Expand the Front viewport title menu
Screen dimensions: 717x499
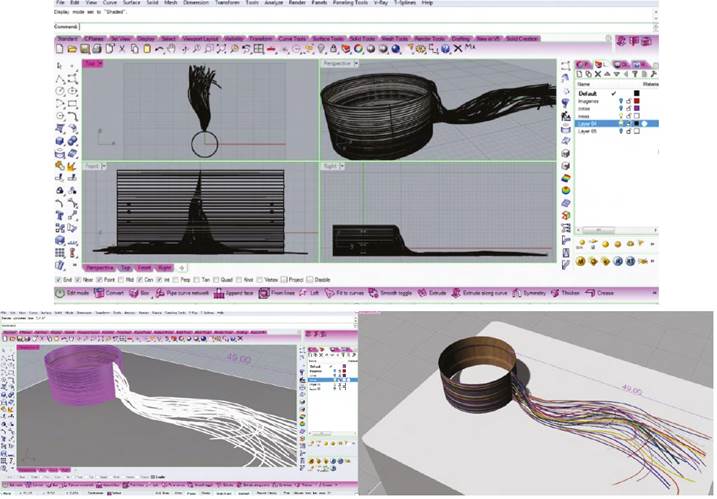(x=93, y=166)
